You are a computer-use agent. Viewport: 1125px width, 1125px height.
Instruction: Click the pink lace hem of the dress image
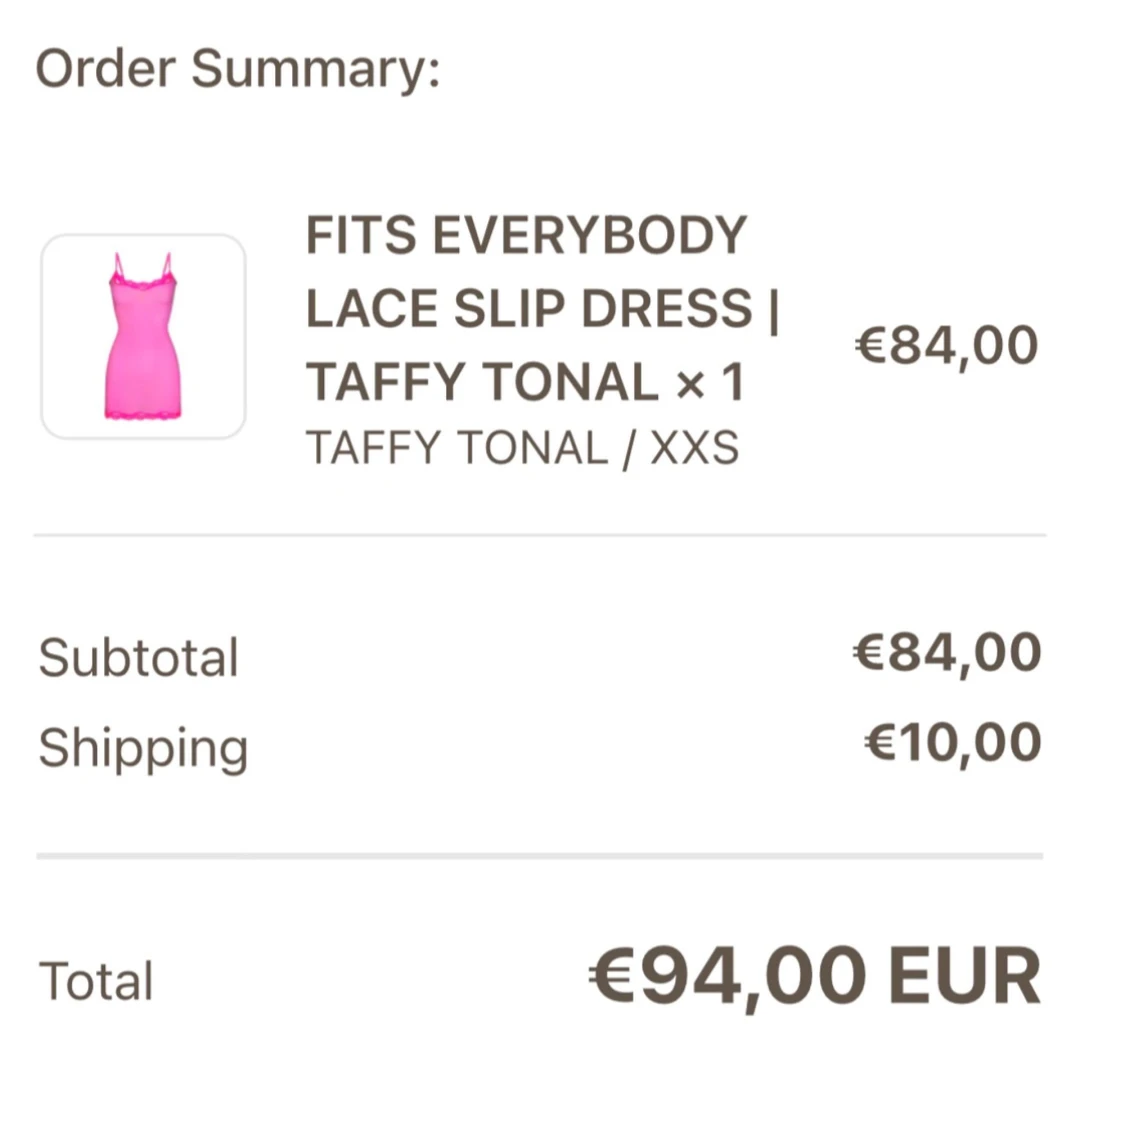[x=143, y=415]
